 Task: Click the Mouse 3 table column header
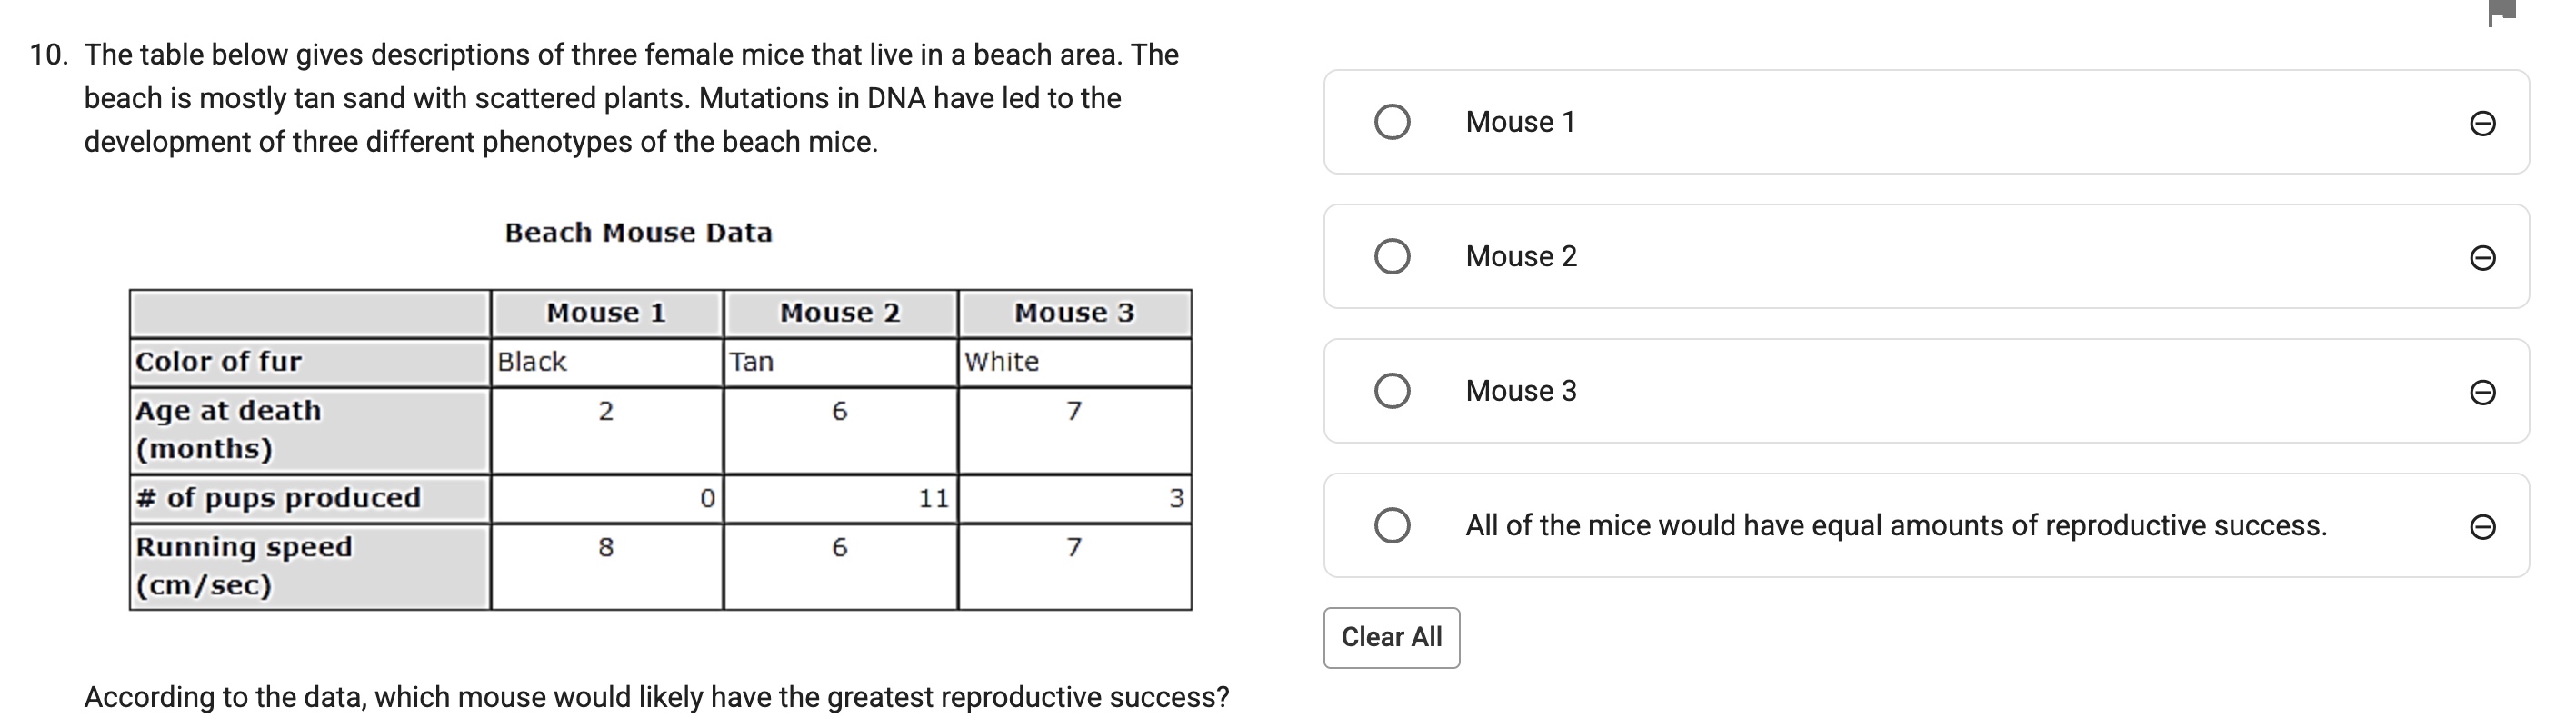1074,313
